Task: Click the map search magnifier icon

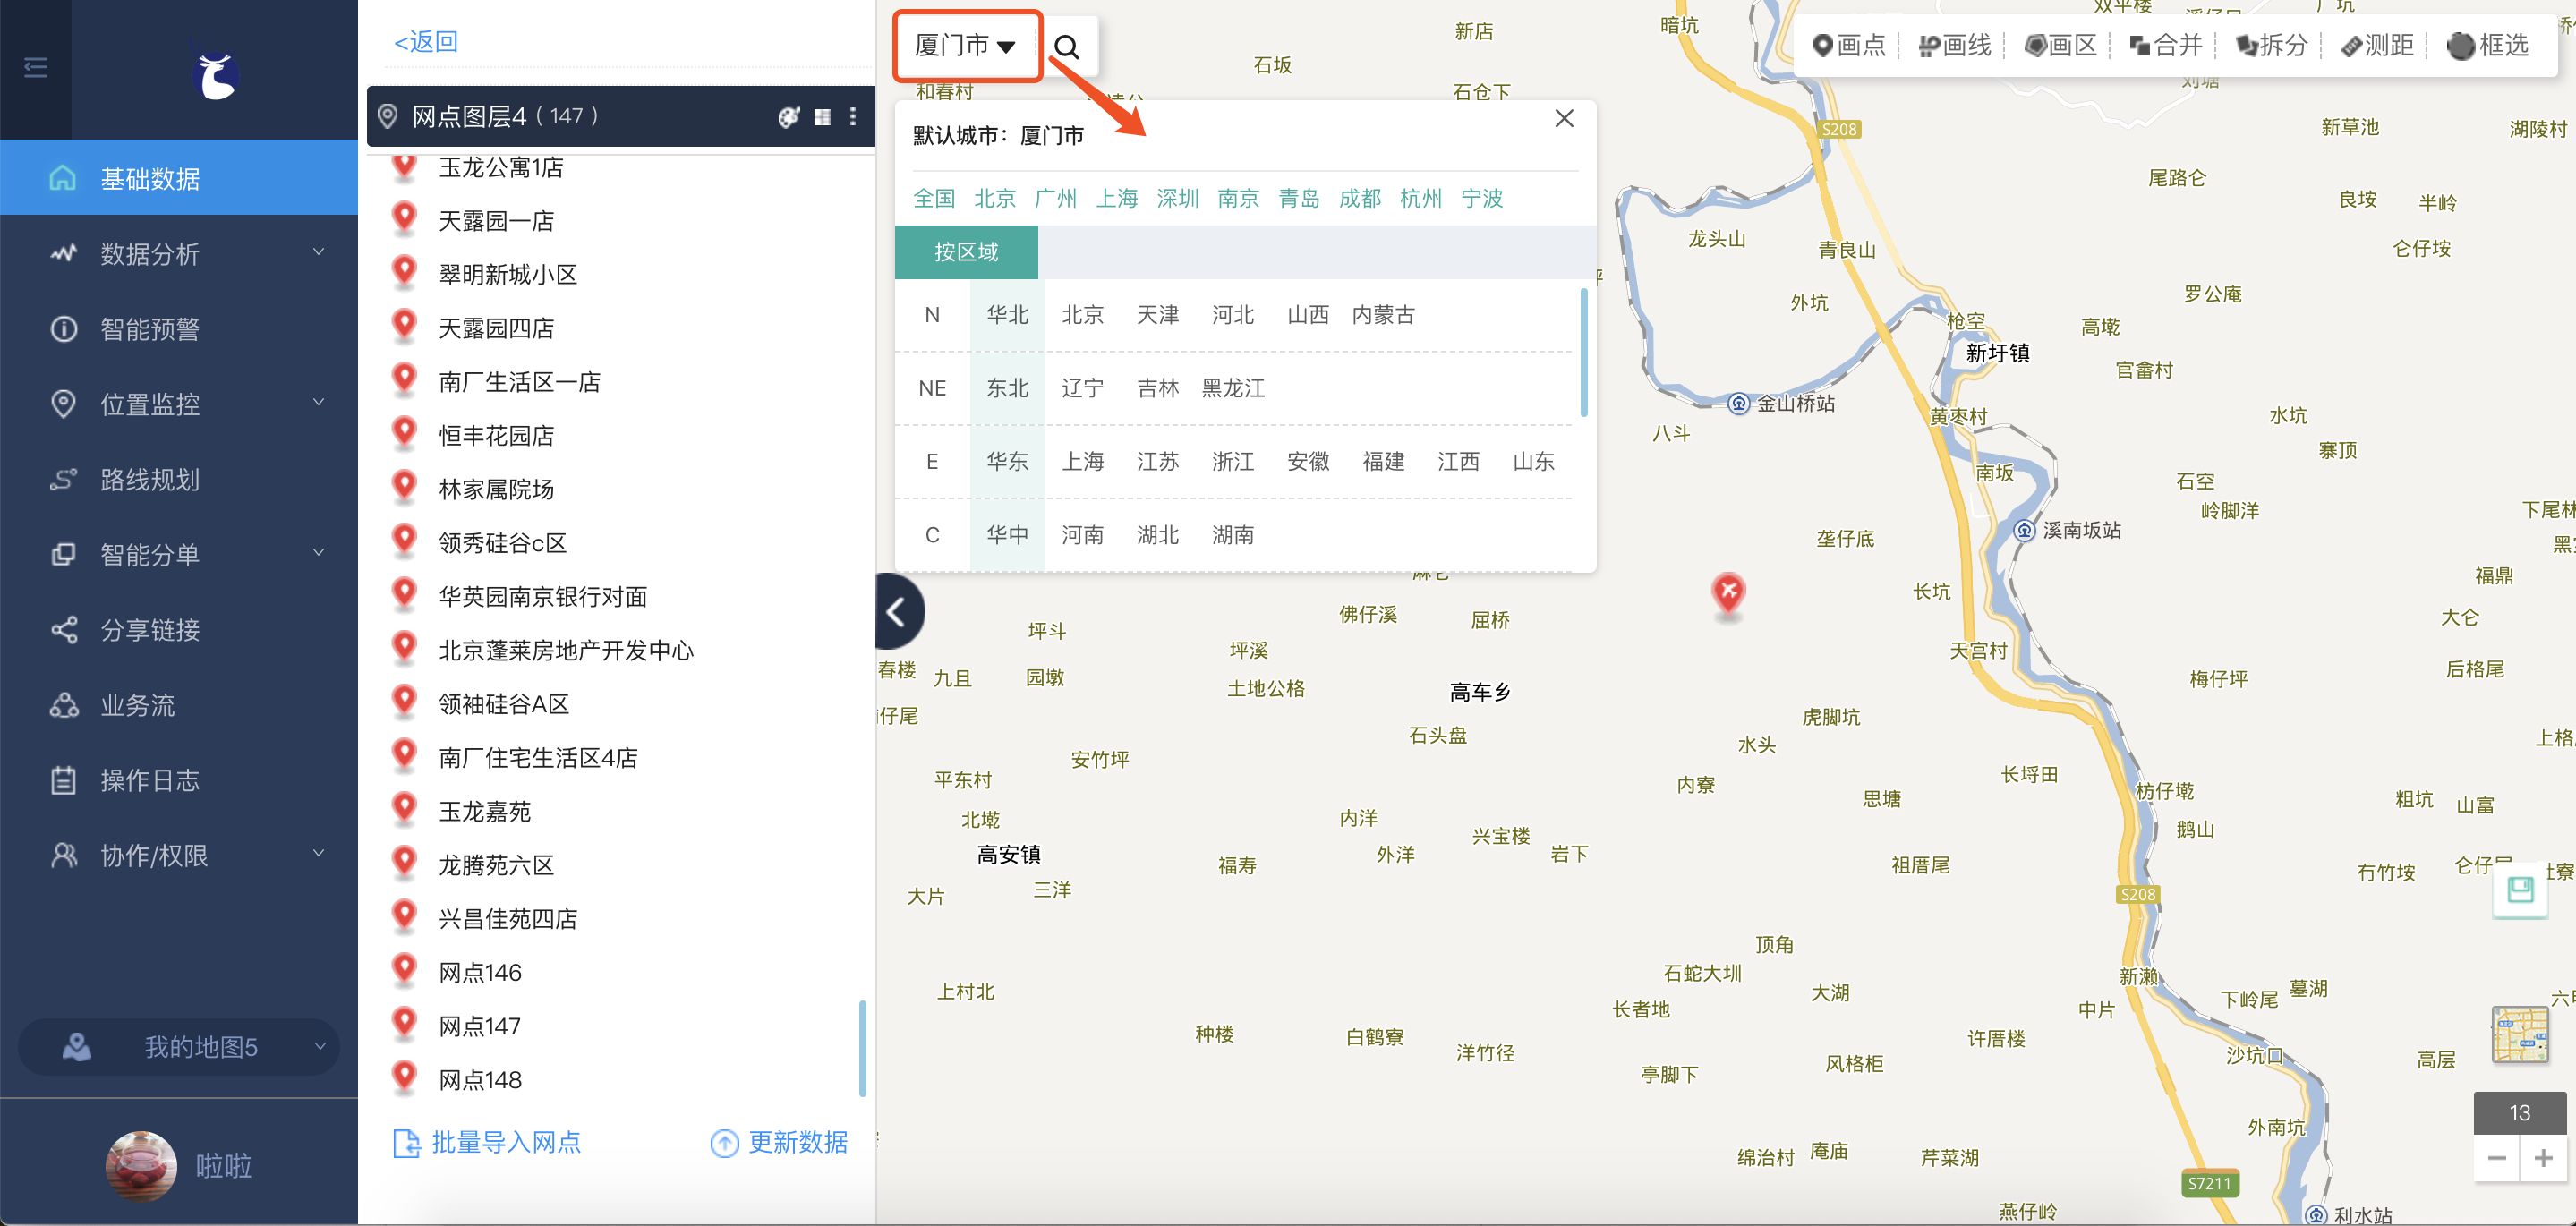Action: click(1067, 47)
